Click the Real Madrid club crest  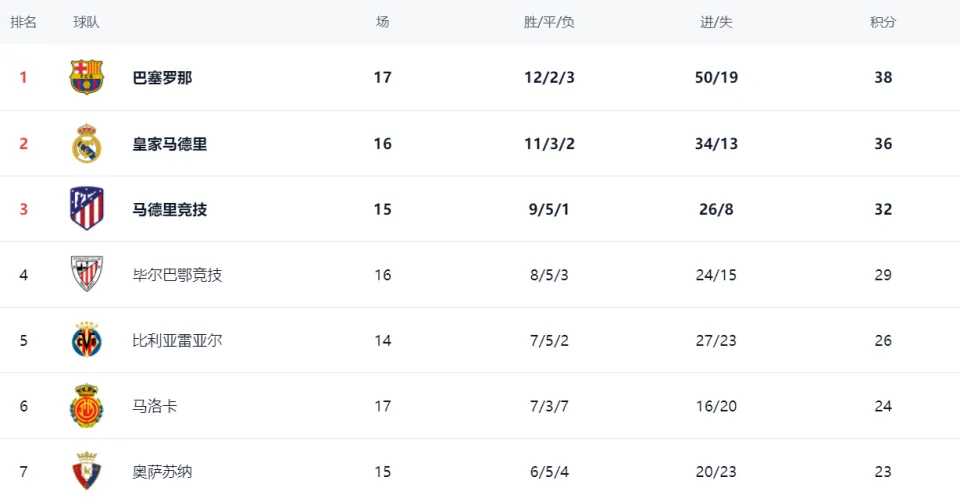(x=86, y=143)
